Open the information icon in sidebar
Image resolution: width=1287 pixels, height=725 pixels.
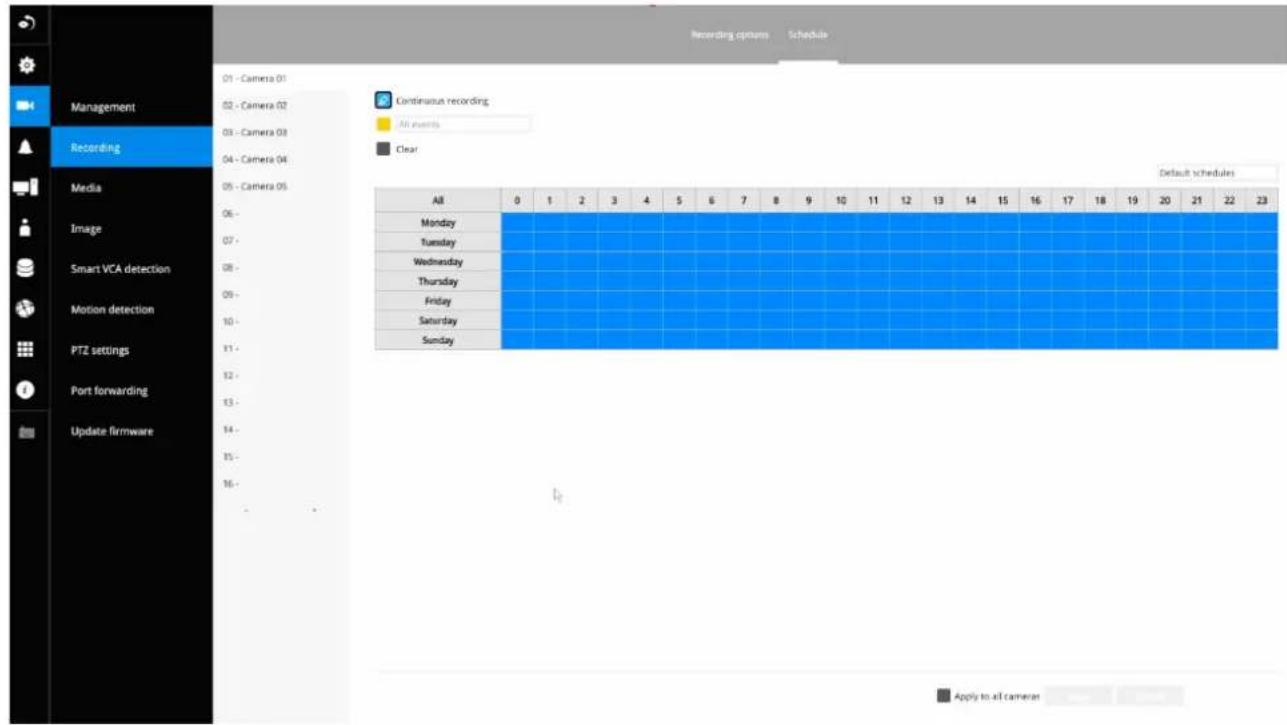tap(24, 390)
